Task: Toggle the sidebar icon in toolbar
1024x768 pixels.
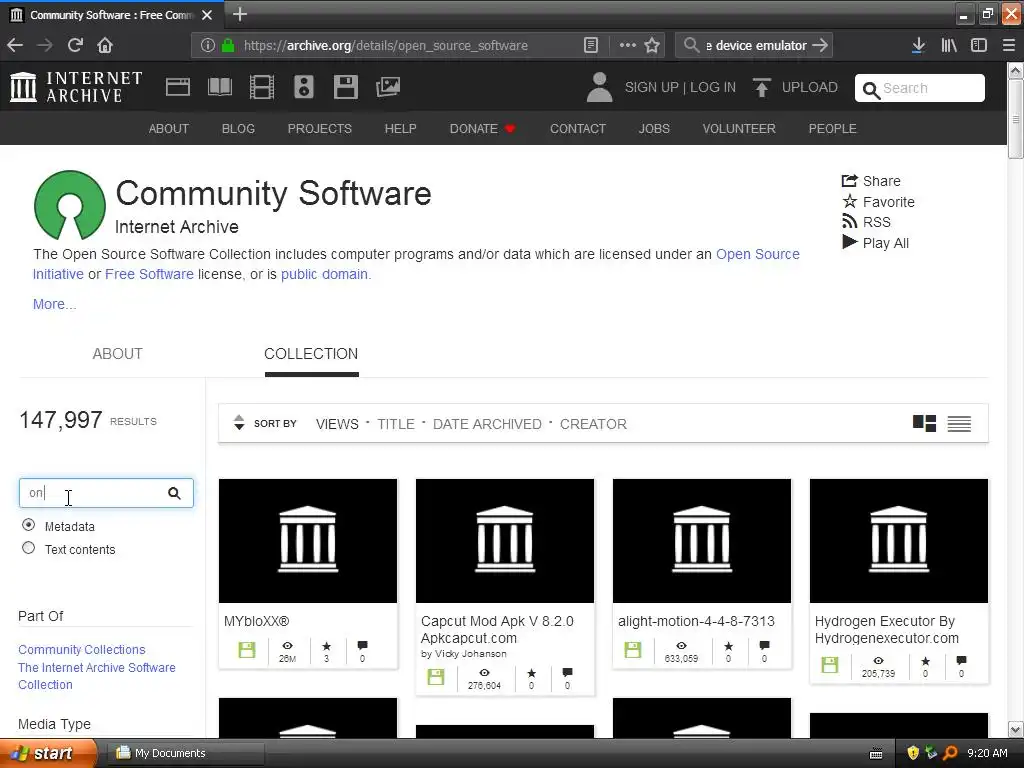Action: pos(979,45)
